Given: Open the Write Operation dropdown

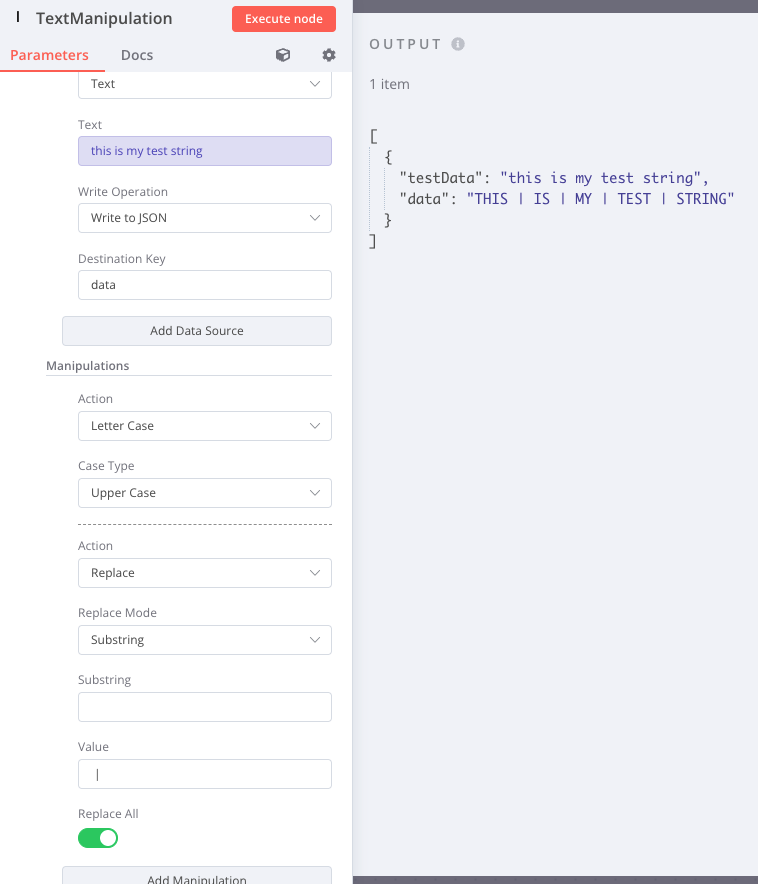Looking at the screenshot, I should click(x=205, y=218).
